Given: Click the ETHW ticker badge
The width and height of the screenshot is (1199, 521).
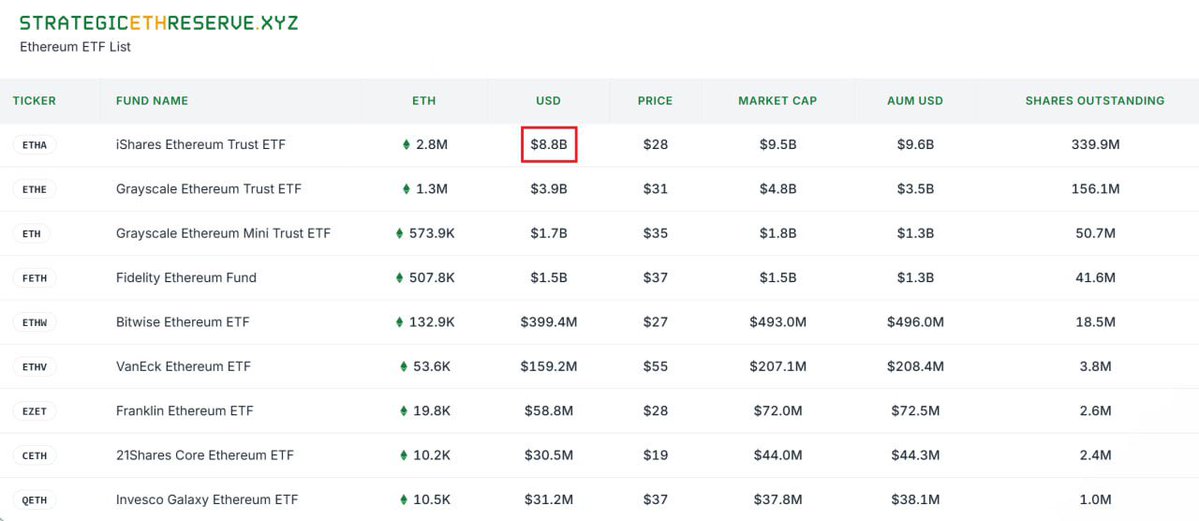Looking at the screenshot, I should tap(34, 322).
